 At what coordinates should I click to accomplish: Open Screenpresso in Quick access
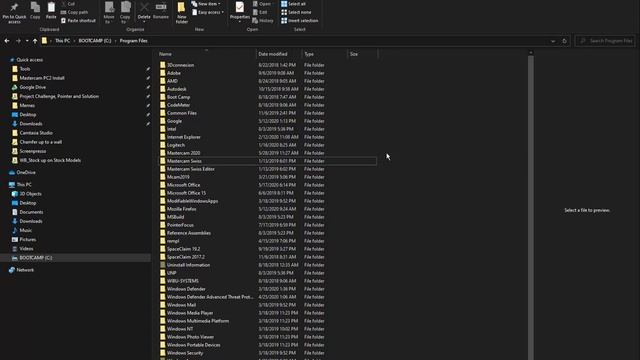click(x=33, y=151)
